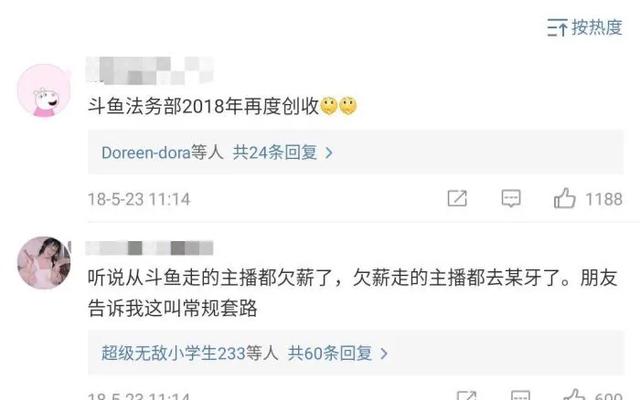Click chevron arrow after 共24条回复
640x400 pixels.
[329, 153]
